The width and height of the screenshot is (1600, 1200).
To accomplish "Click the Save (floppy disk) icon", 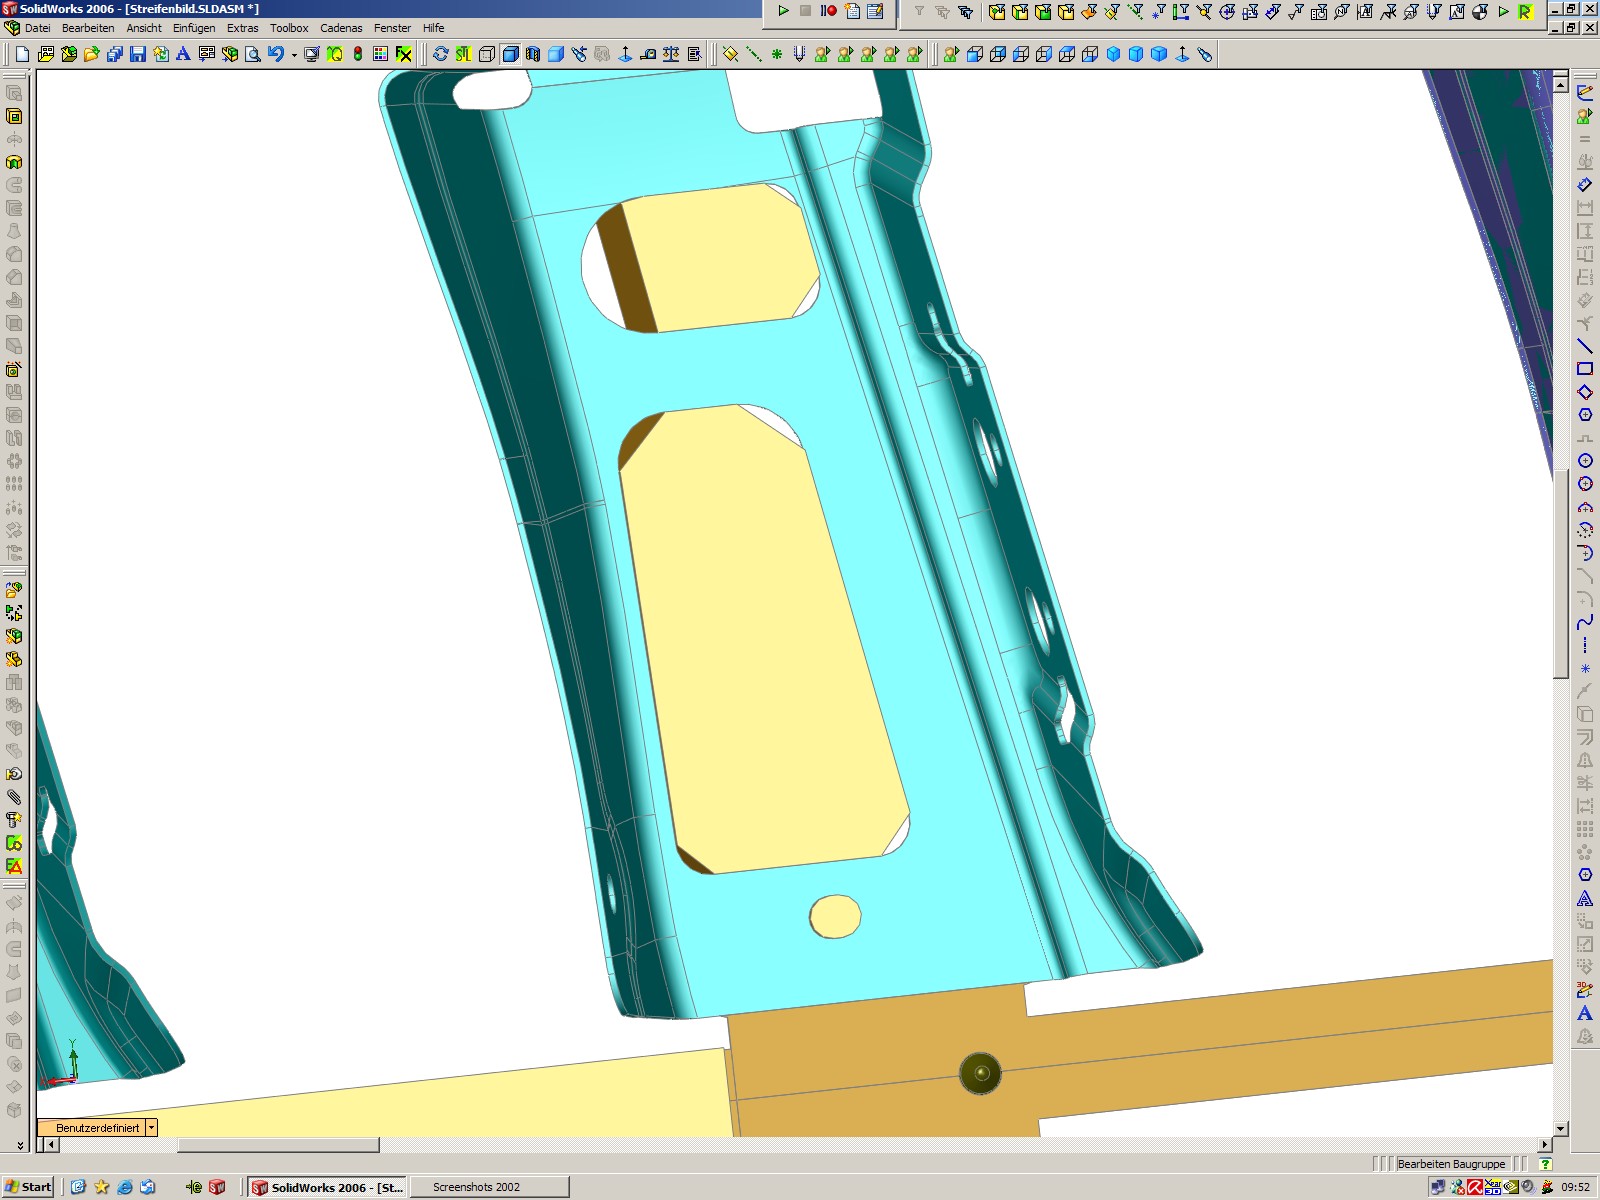I will click(138, 54).
